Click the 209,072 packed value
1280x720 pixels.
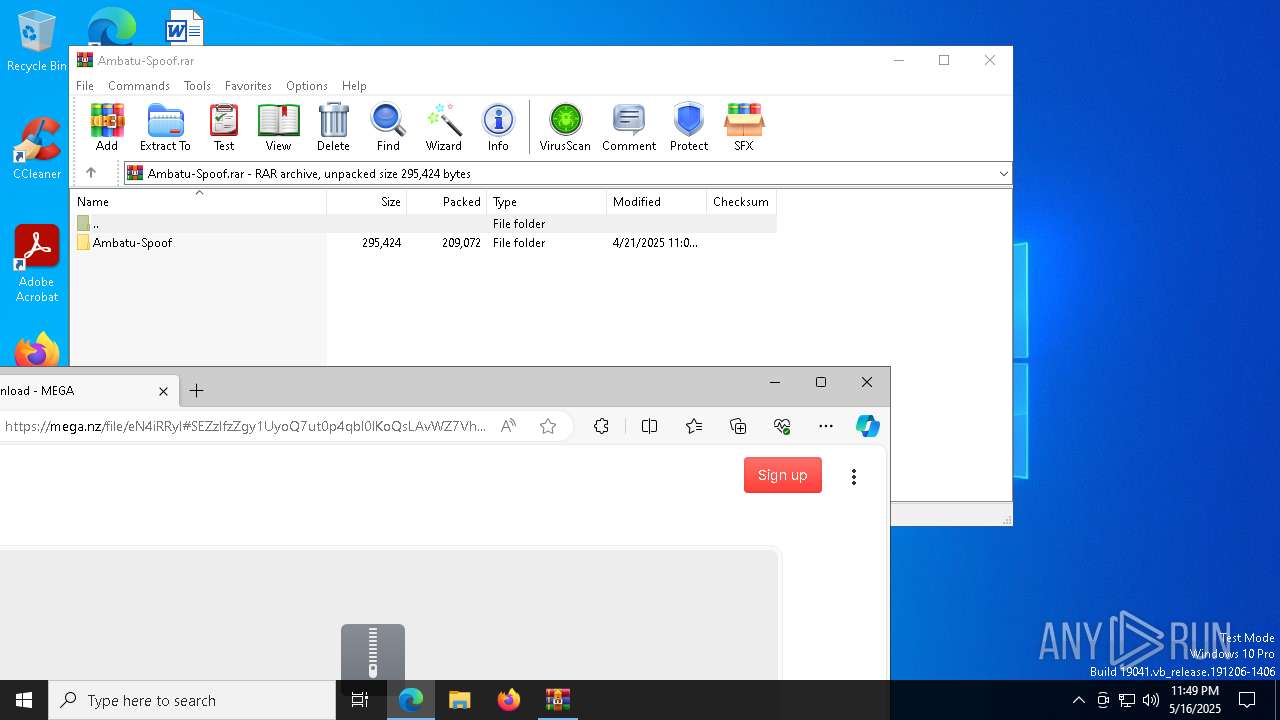coord(461,243)
